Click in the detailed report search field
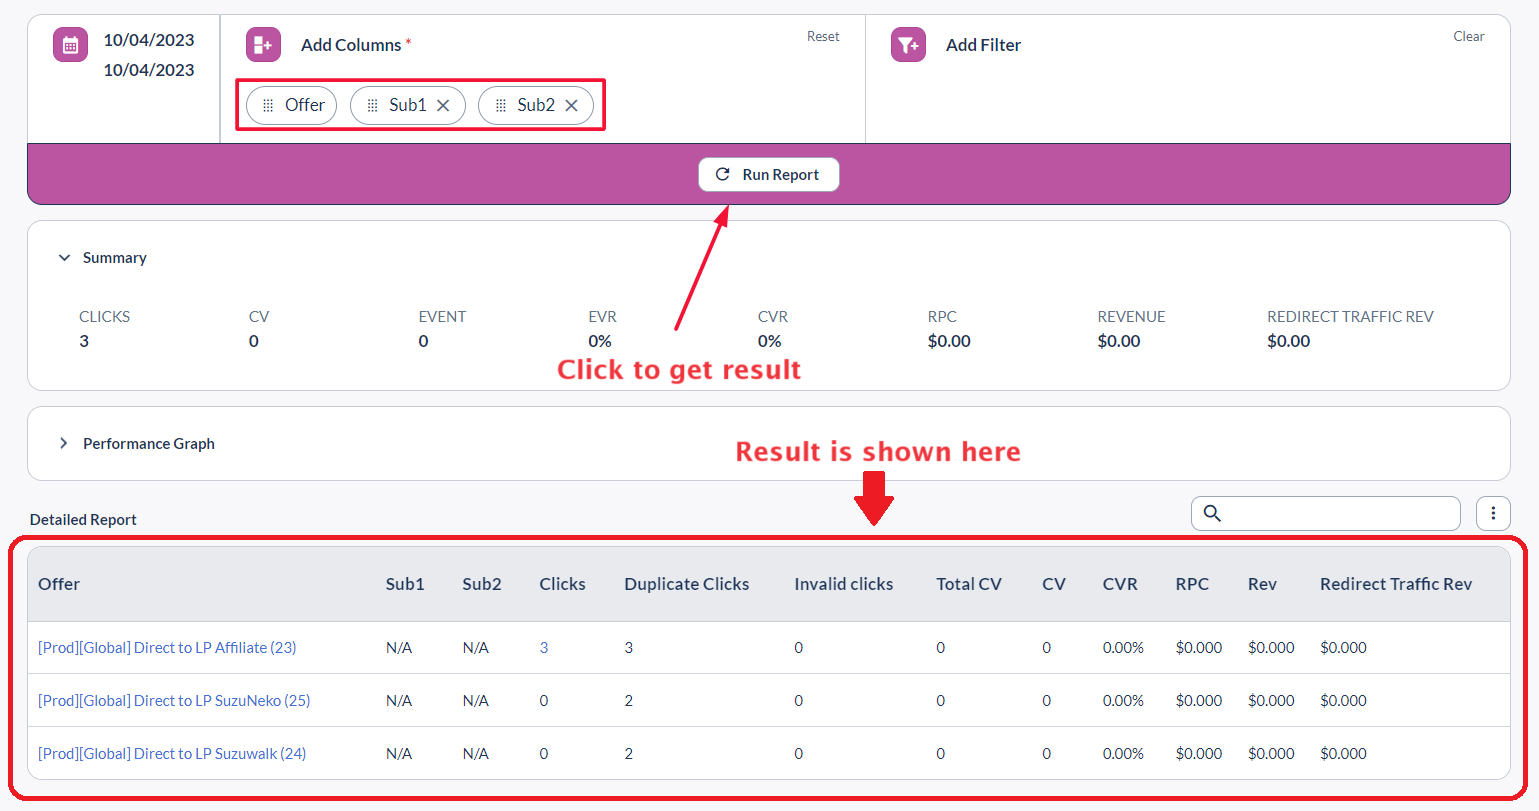Viewport: 1539px width, 811px height. coord(1338,513)
